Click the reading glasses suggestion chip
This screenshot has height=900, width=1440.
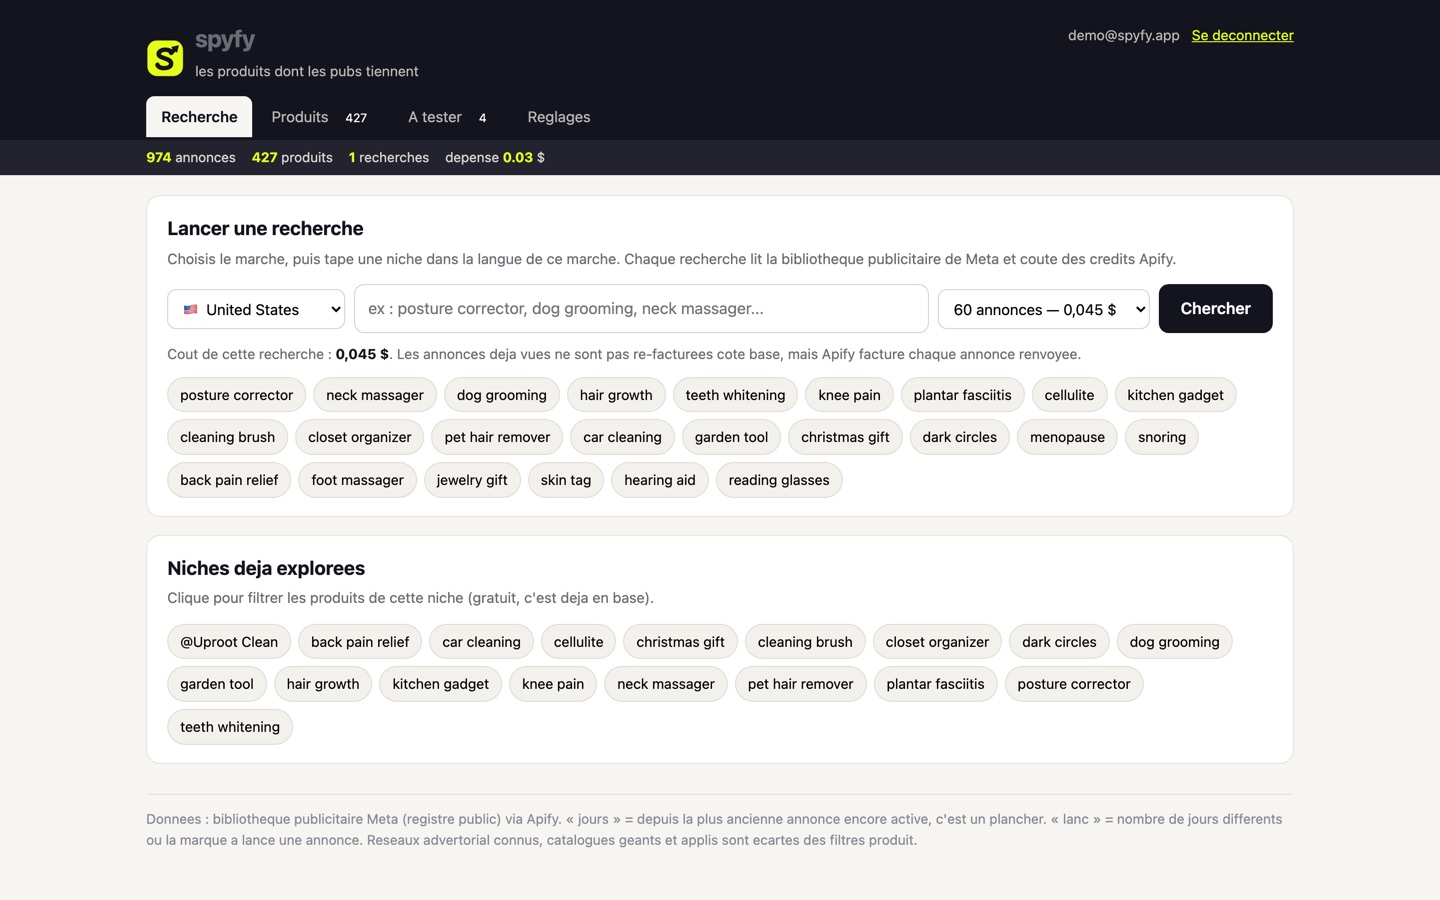coord(779,480)
